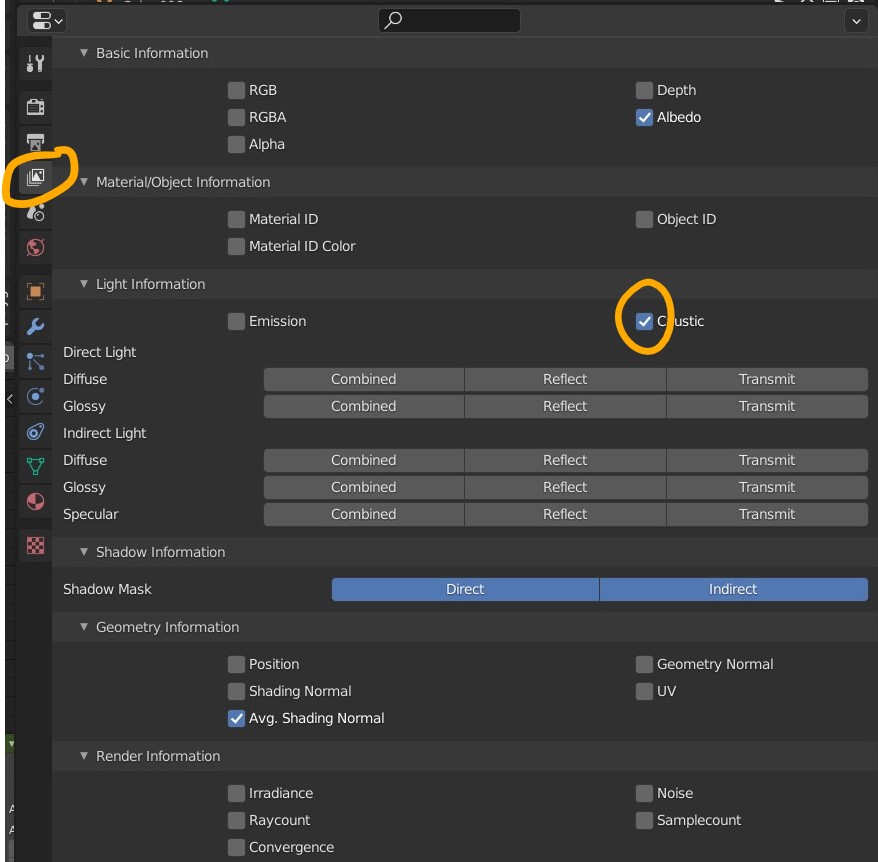Enable the Emission checkbox
The image size is (878, 862).
(x=237, y=322)
